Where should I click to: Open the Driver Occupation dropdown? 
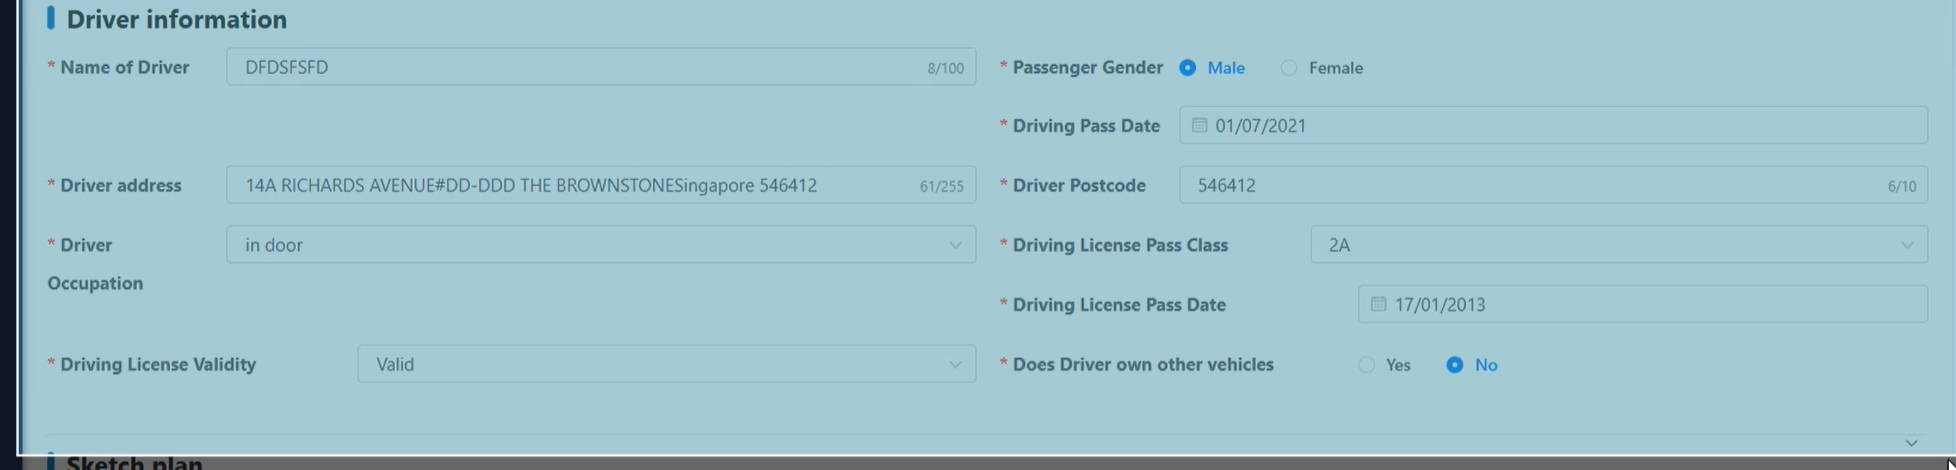tap(600, 245)
